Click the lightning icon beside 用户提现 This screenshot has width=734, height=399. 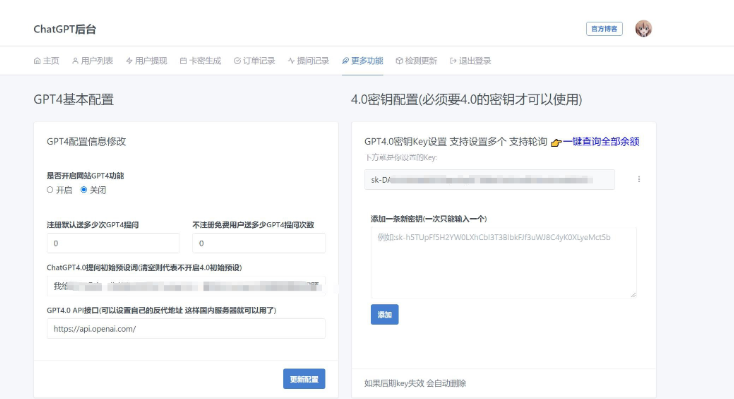(x=129, y=61)
